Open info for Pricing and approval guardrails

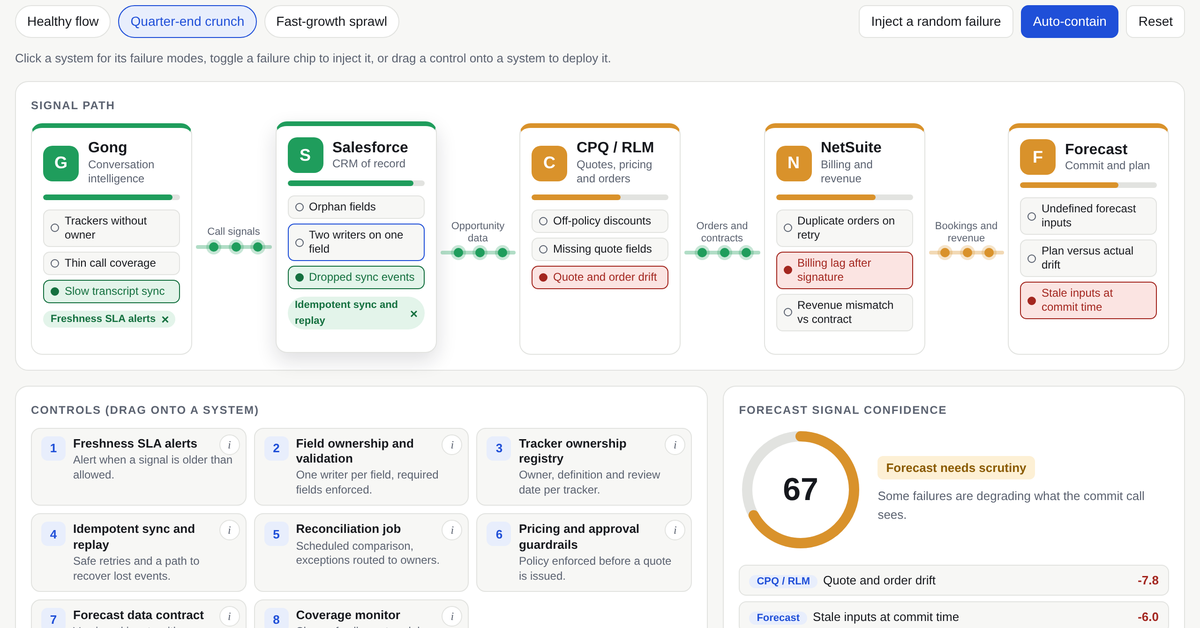click(674, 530)
